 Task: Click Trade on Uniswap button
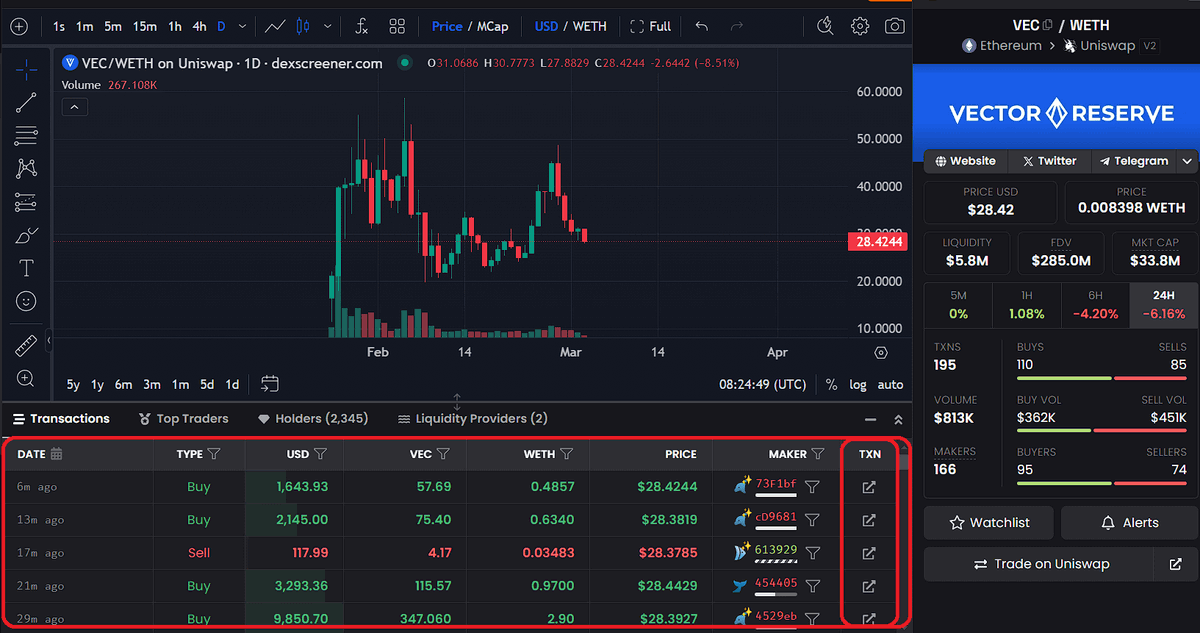(1039, 564)
